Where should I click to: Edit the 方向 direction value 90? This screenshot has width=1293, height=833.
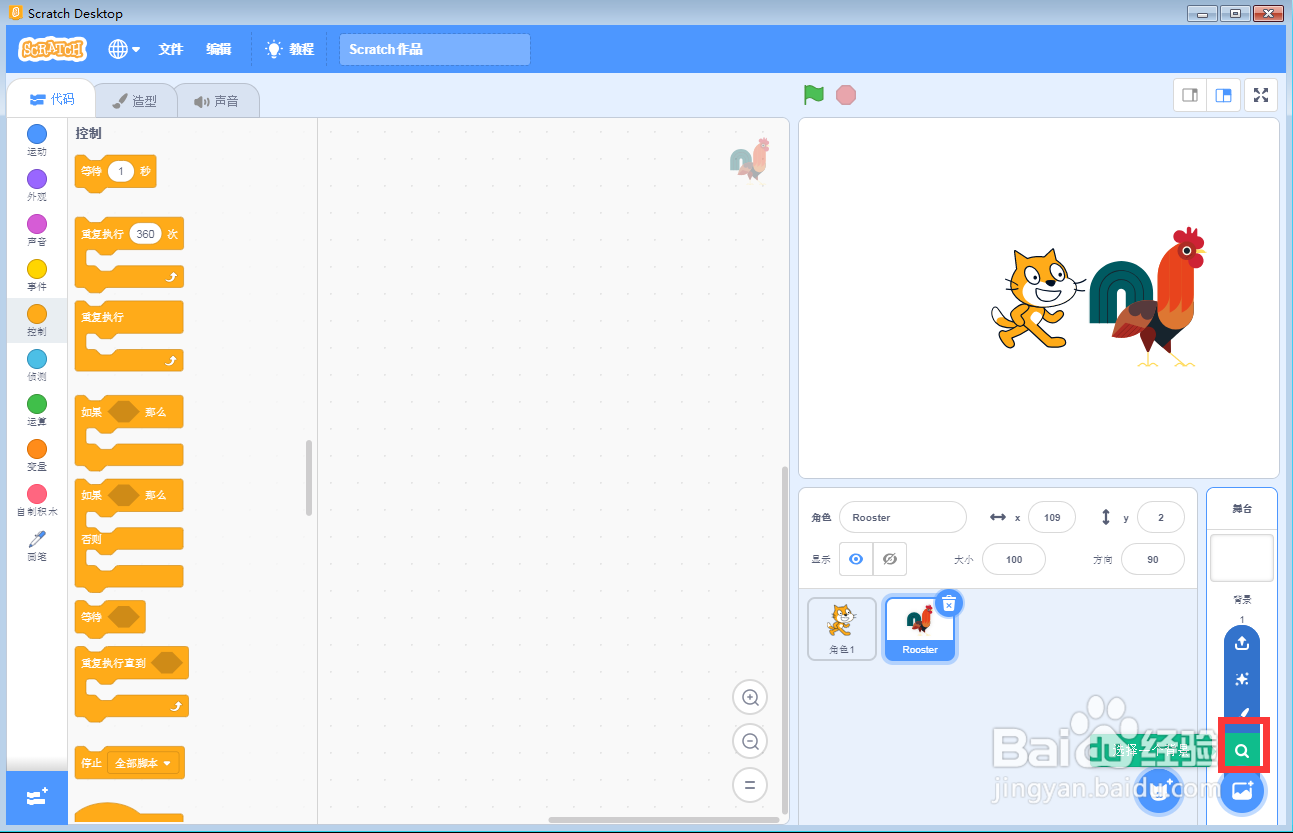coord(1153,560)
